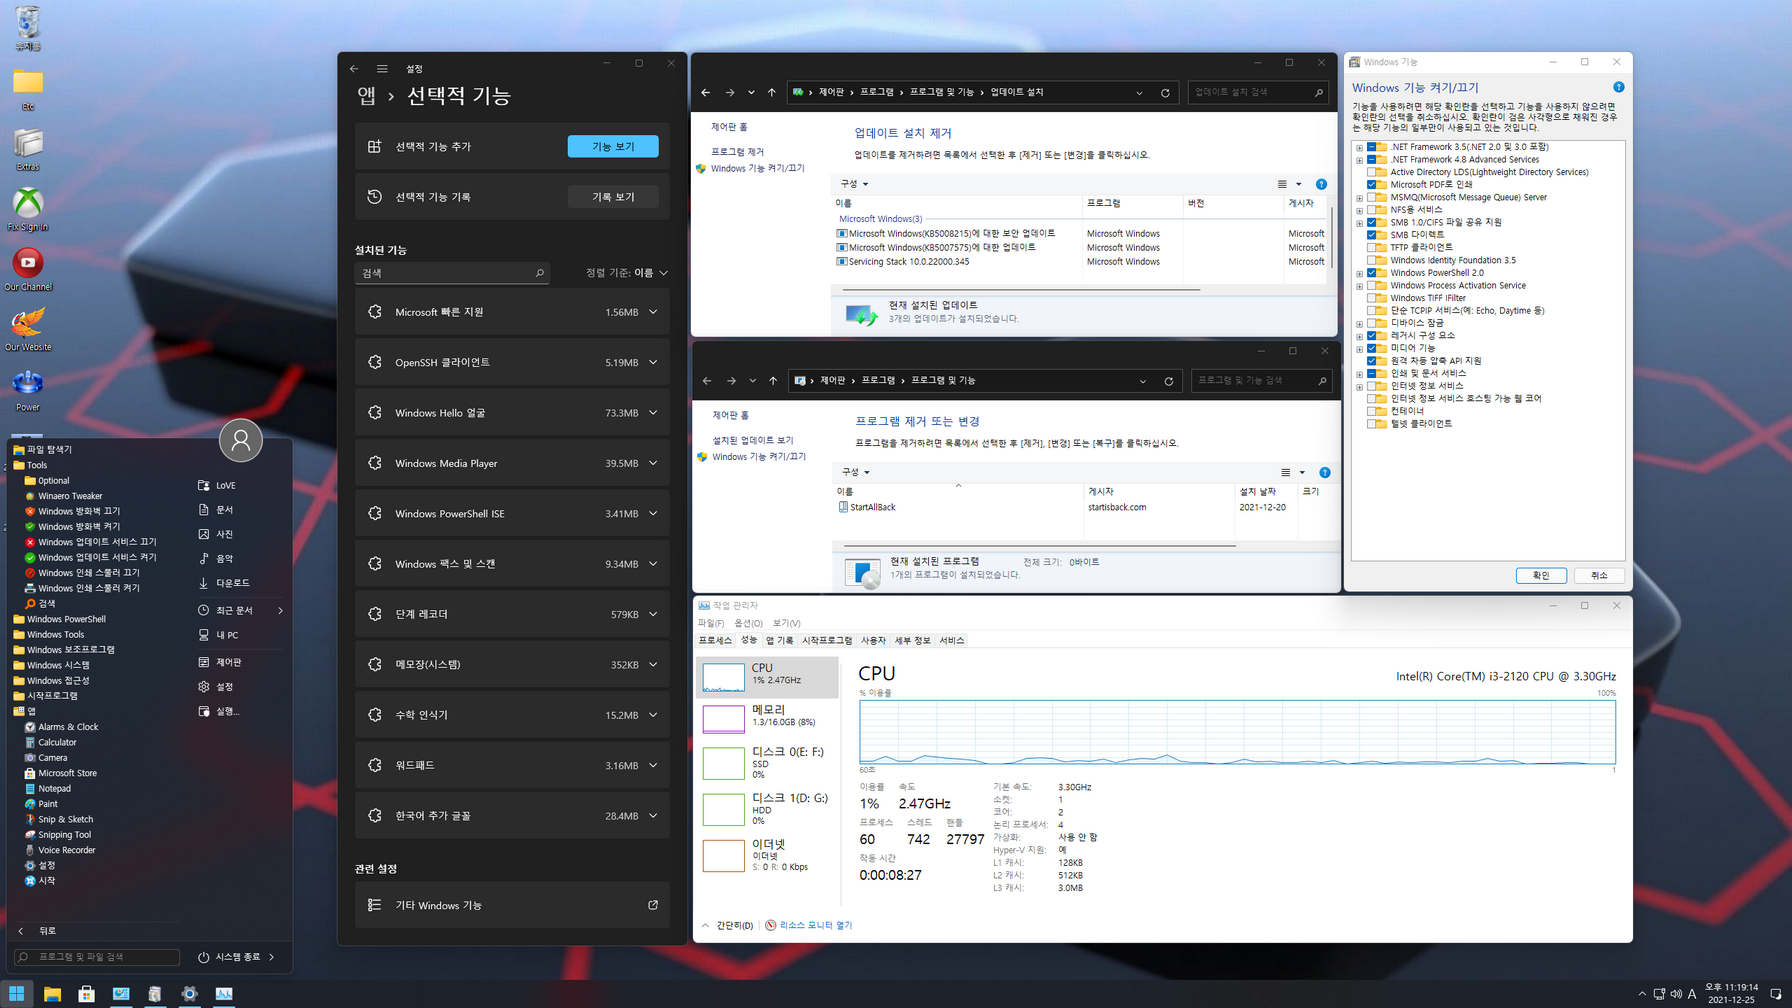The height and width of the screenshot is (1008, 1792).
Task: Click horizontal scrollbar in programs list
Action: (x=1040, y=546)
